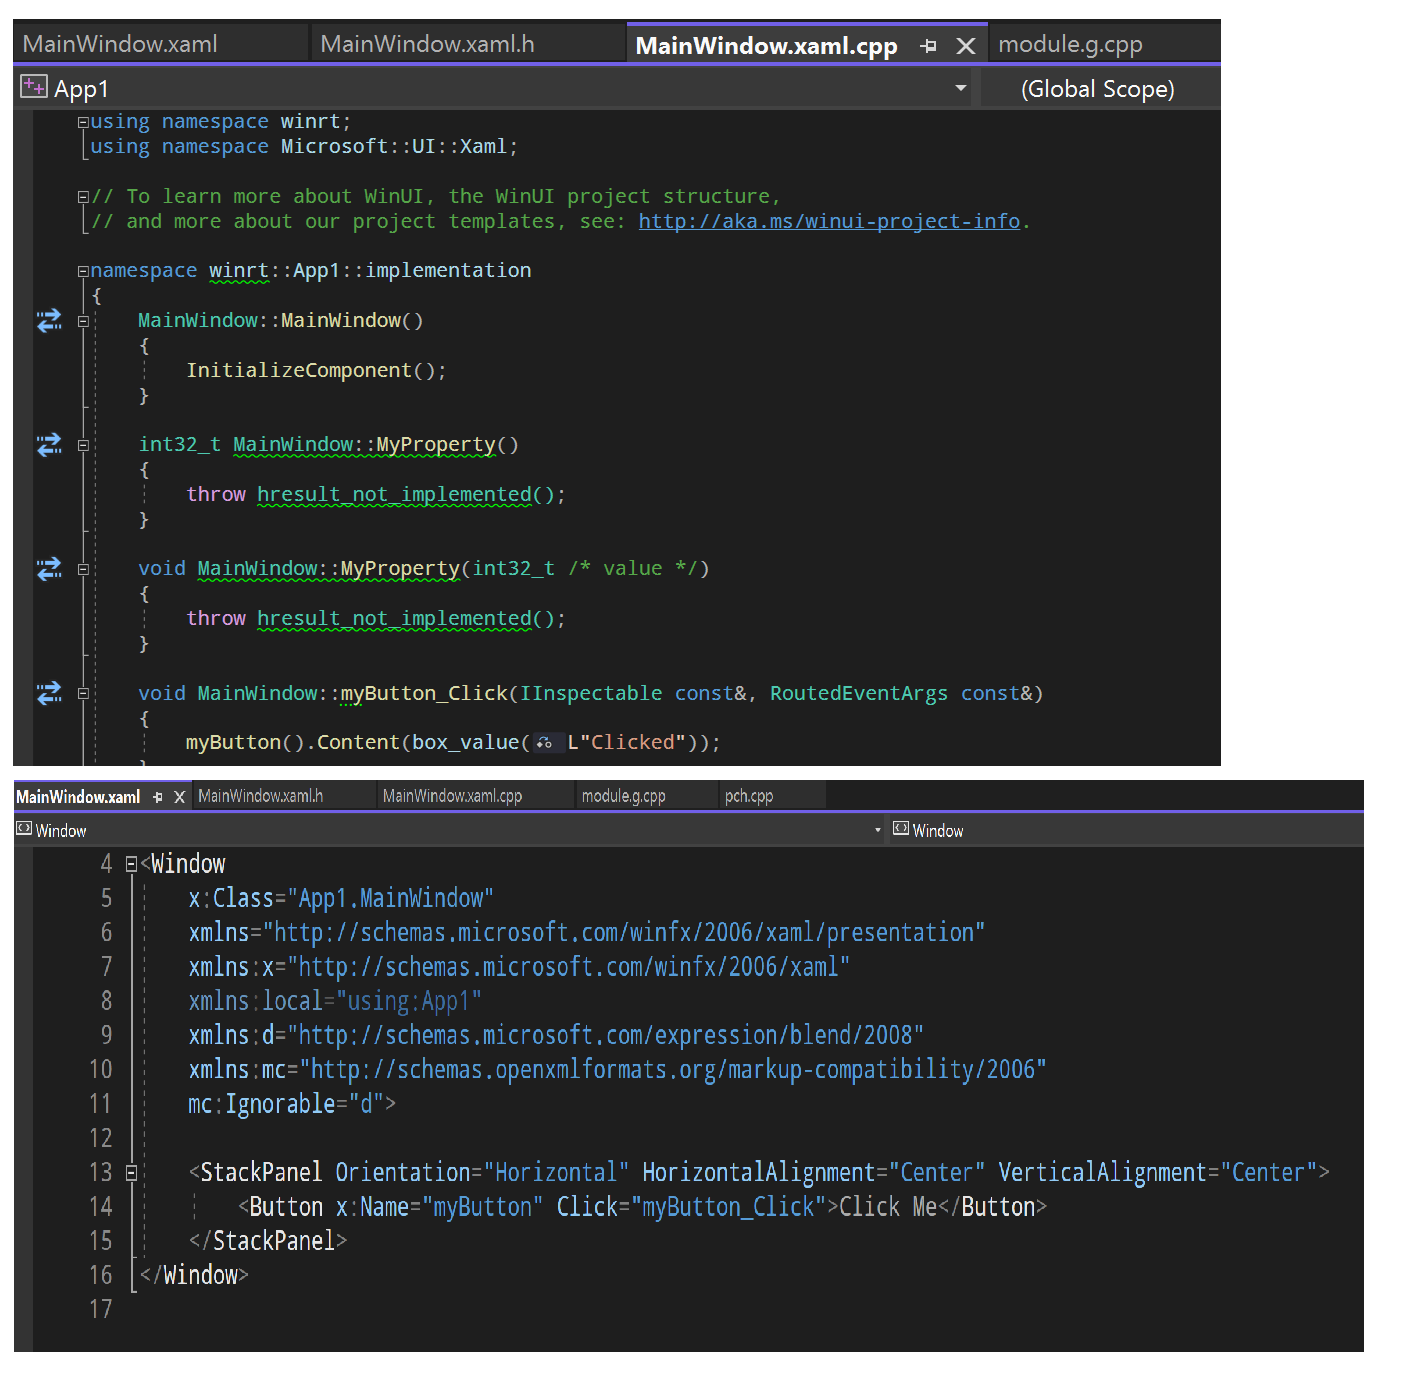Click the inline hint icon before L"Clicked"
The image size is (1413, 1379).
pos(545,743)
